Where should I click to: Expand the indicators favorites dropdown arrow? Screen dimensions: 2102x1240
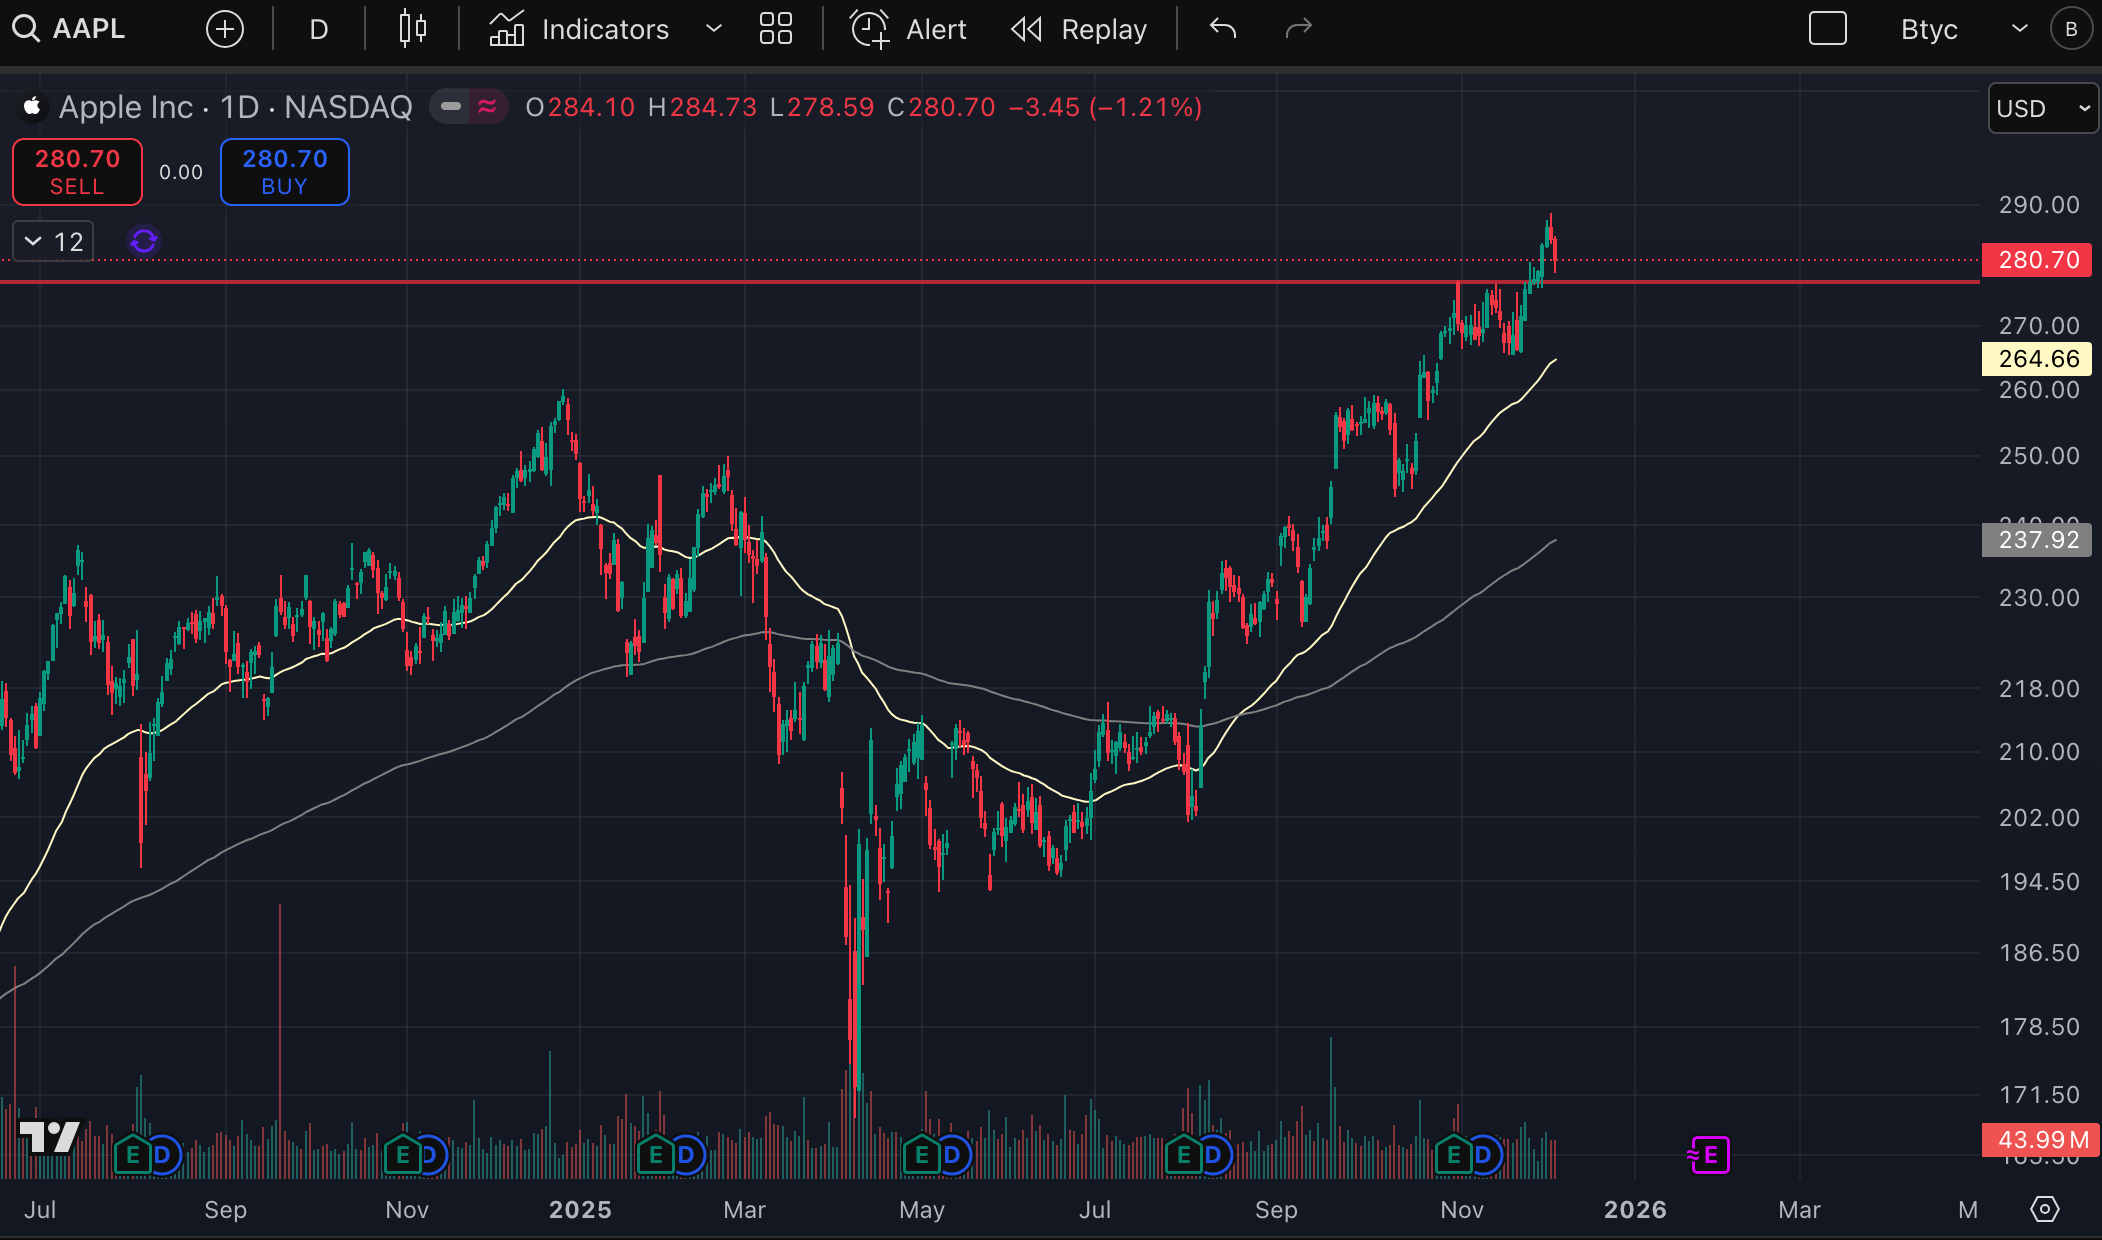714,29
